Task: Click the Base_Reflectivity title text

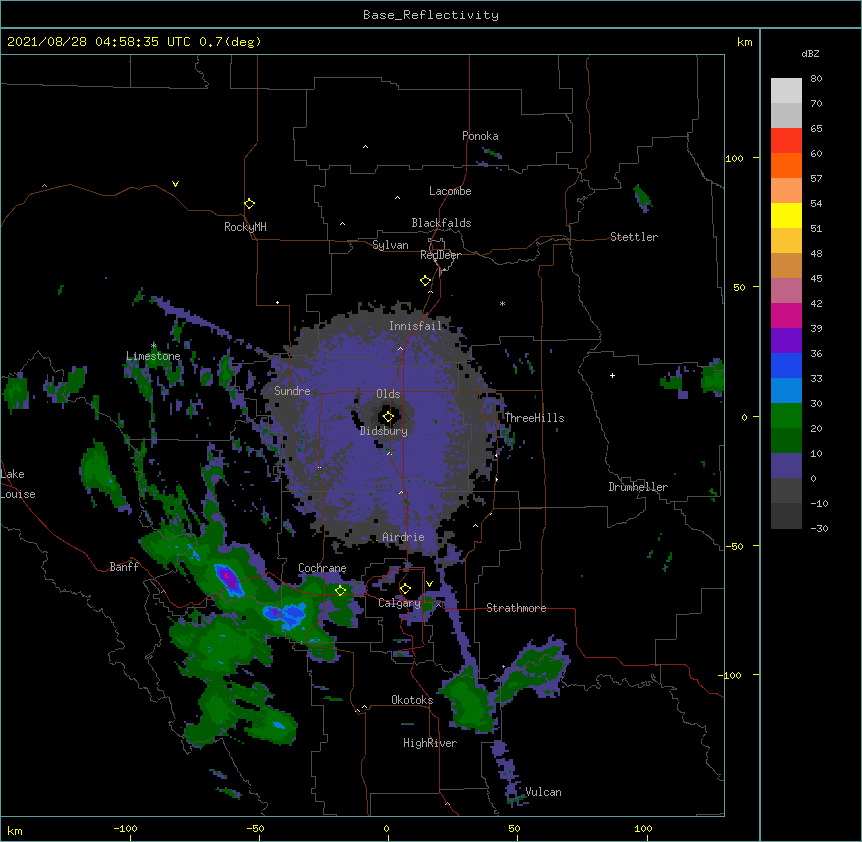Action: tap(431, 15)
